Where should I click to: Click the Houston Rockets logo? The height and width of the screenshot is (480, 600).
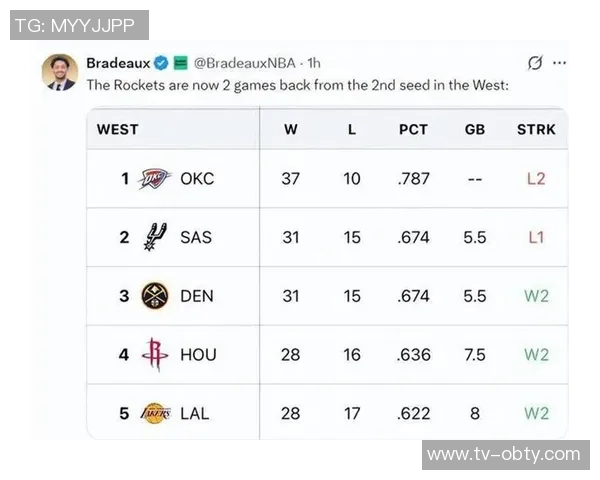(155, 354)
